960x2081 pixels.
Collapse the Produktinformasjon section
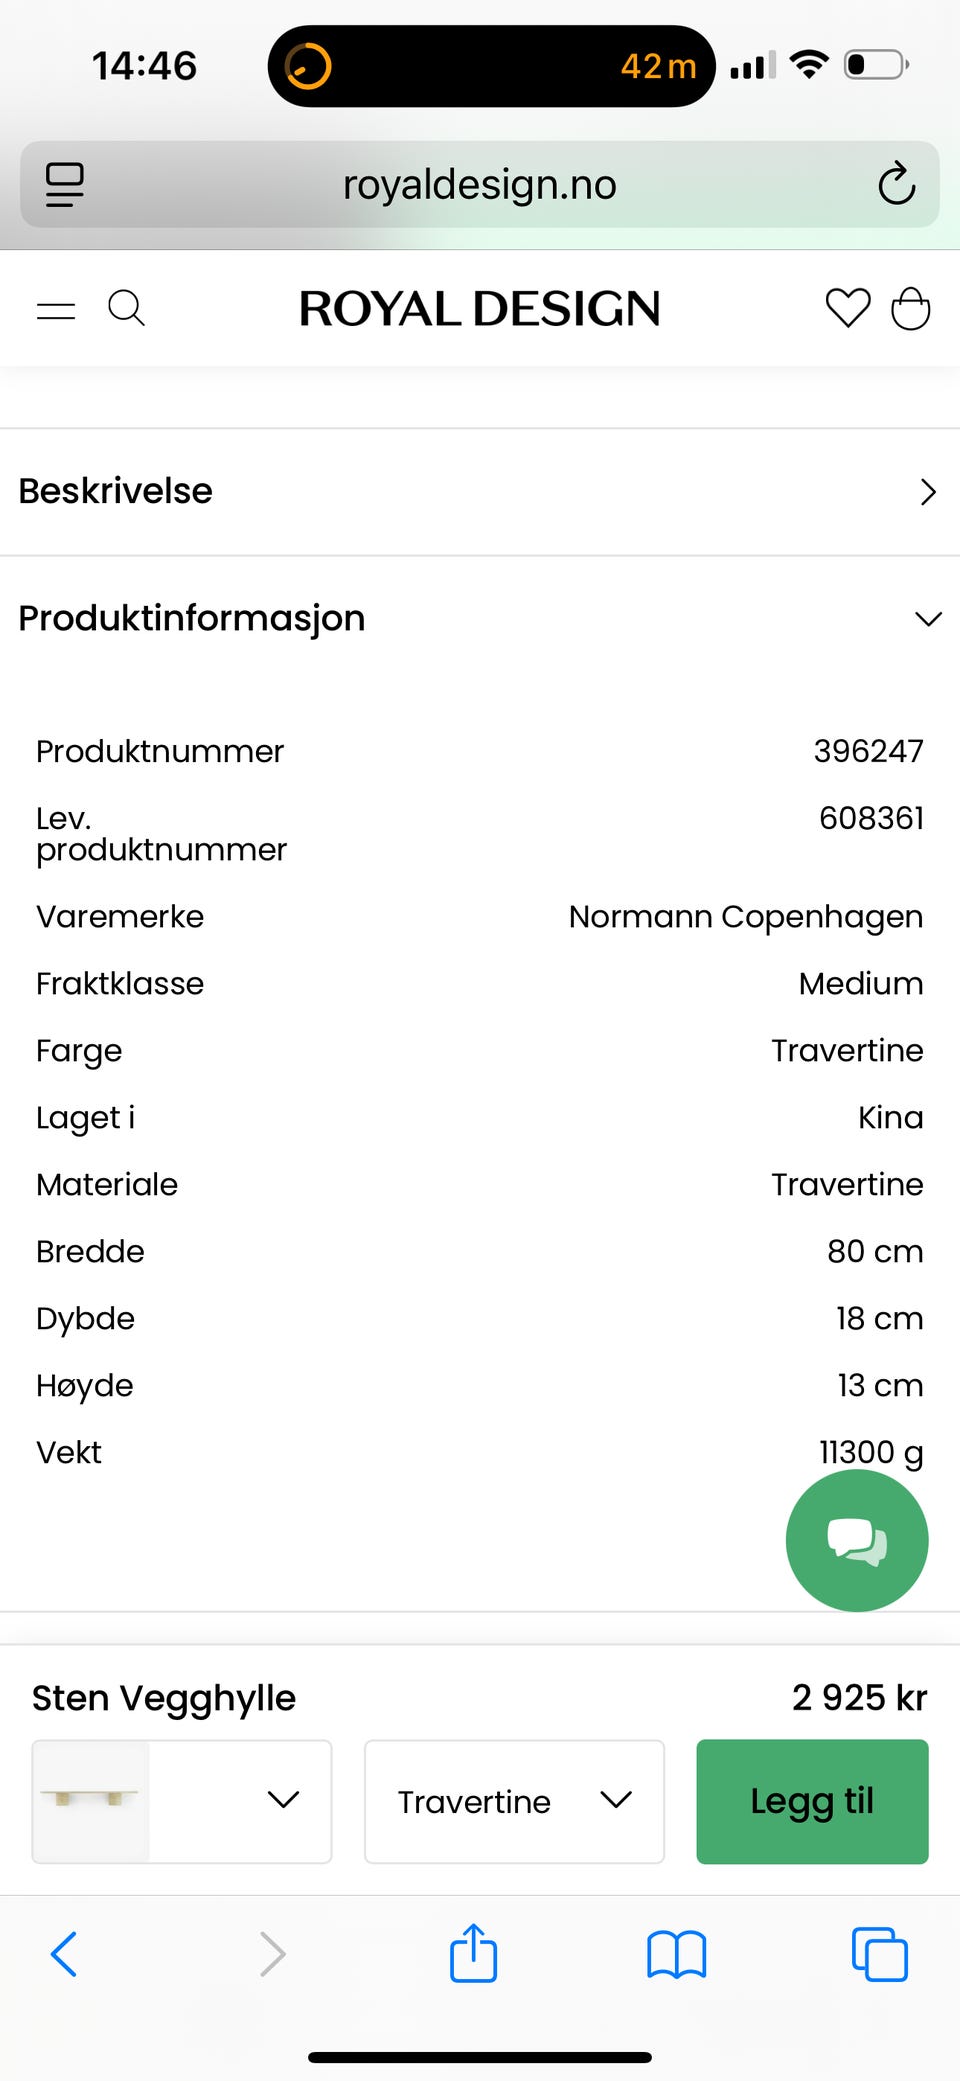480,618
